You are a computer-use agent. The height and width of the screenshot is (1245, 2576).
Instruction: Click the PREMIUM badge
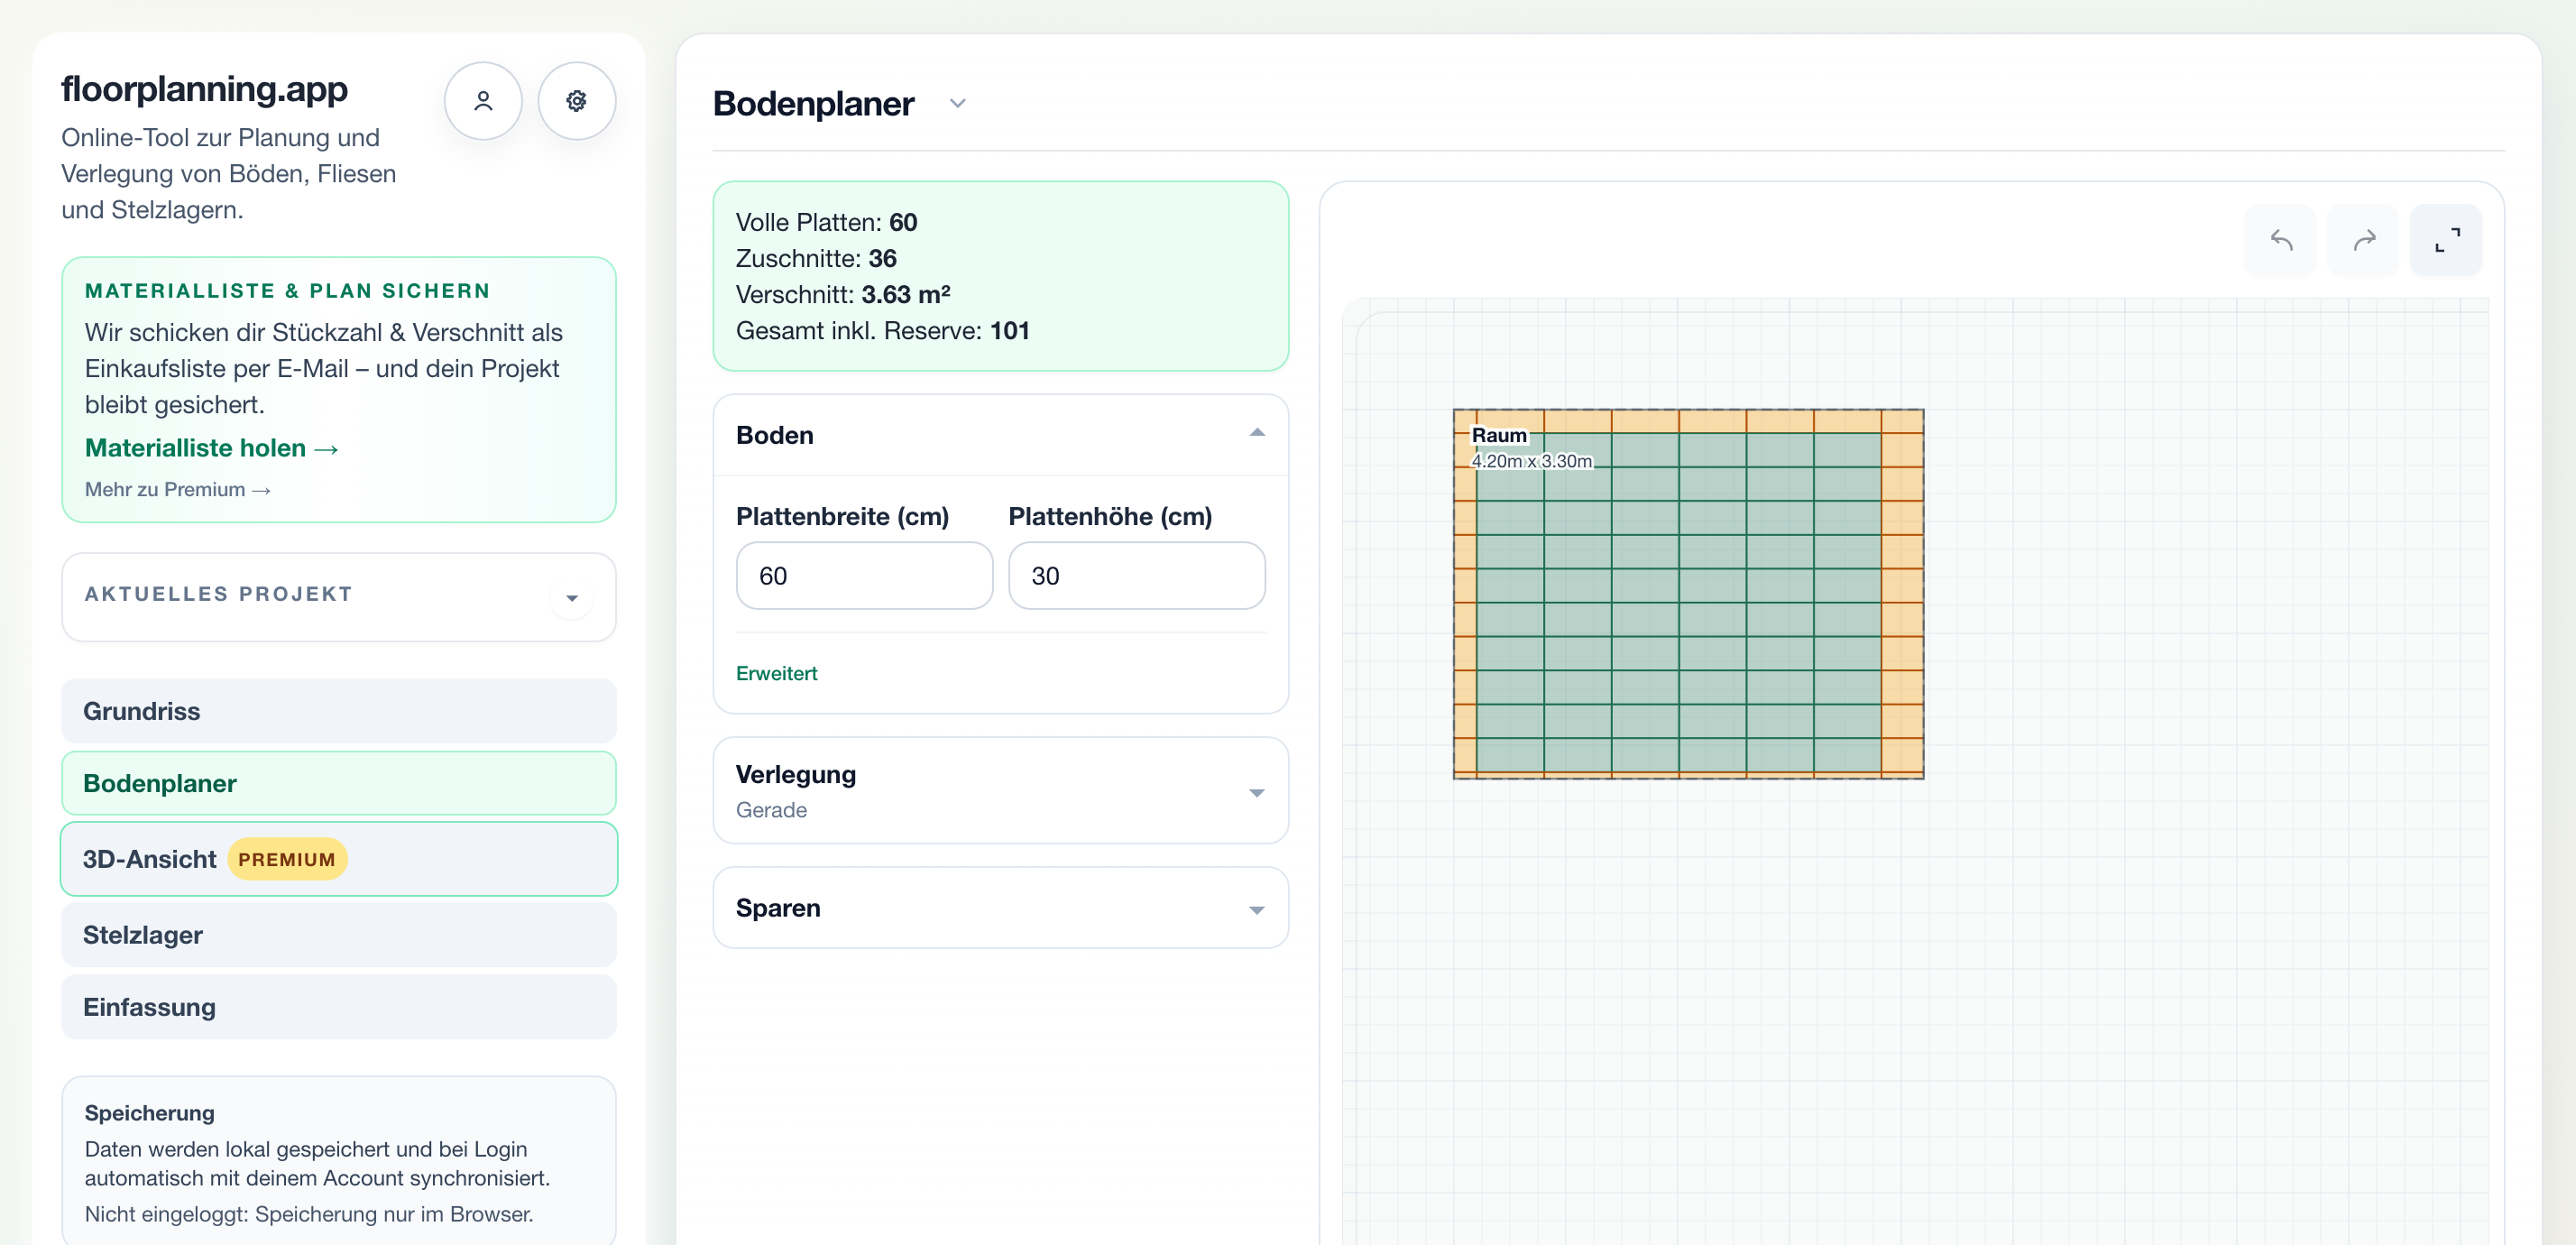(287, 860)
